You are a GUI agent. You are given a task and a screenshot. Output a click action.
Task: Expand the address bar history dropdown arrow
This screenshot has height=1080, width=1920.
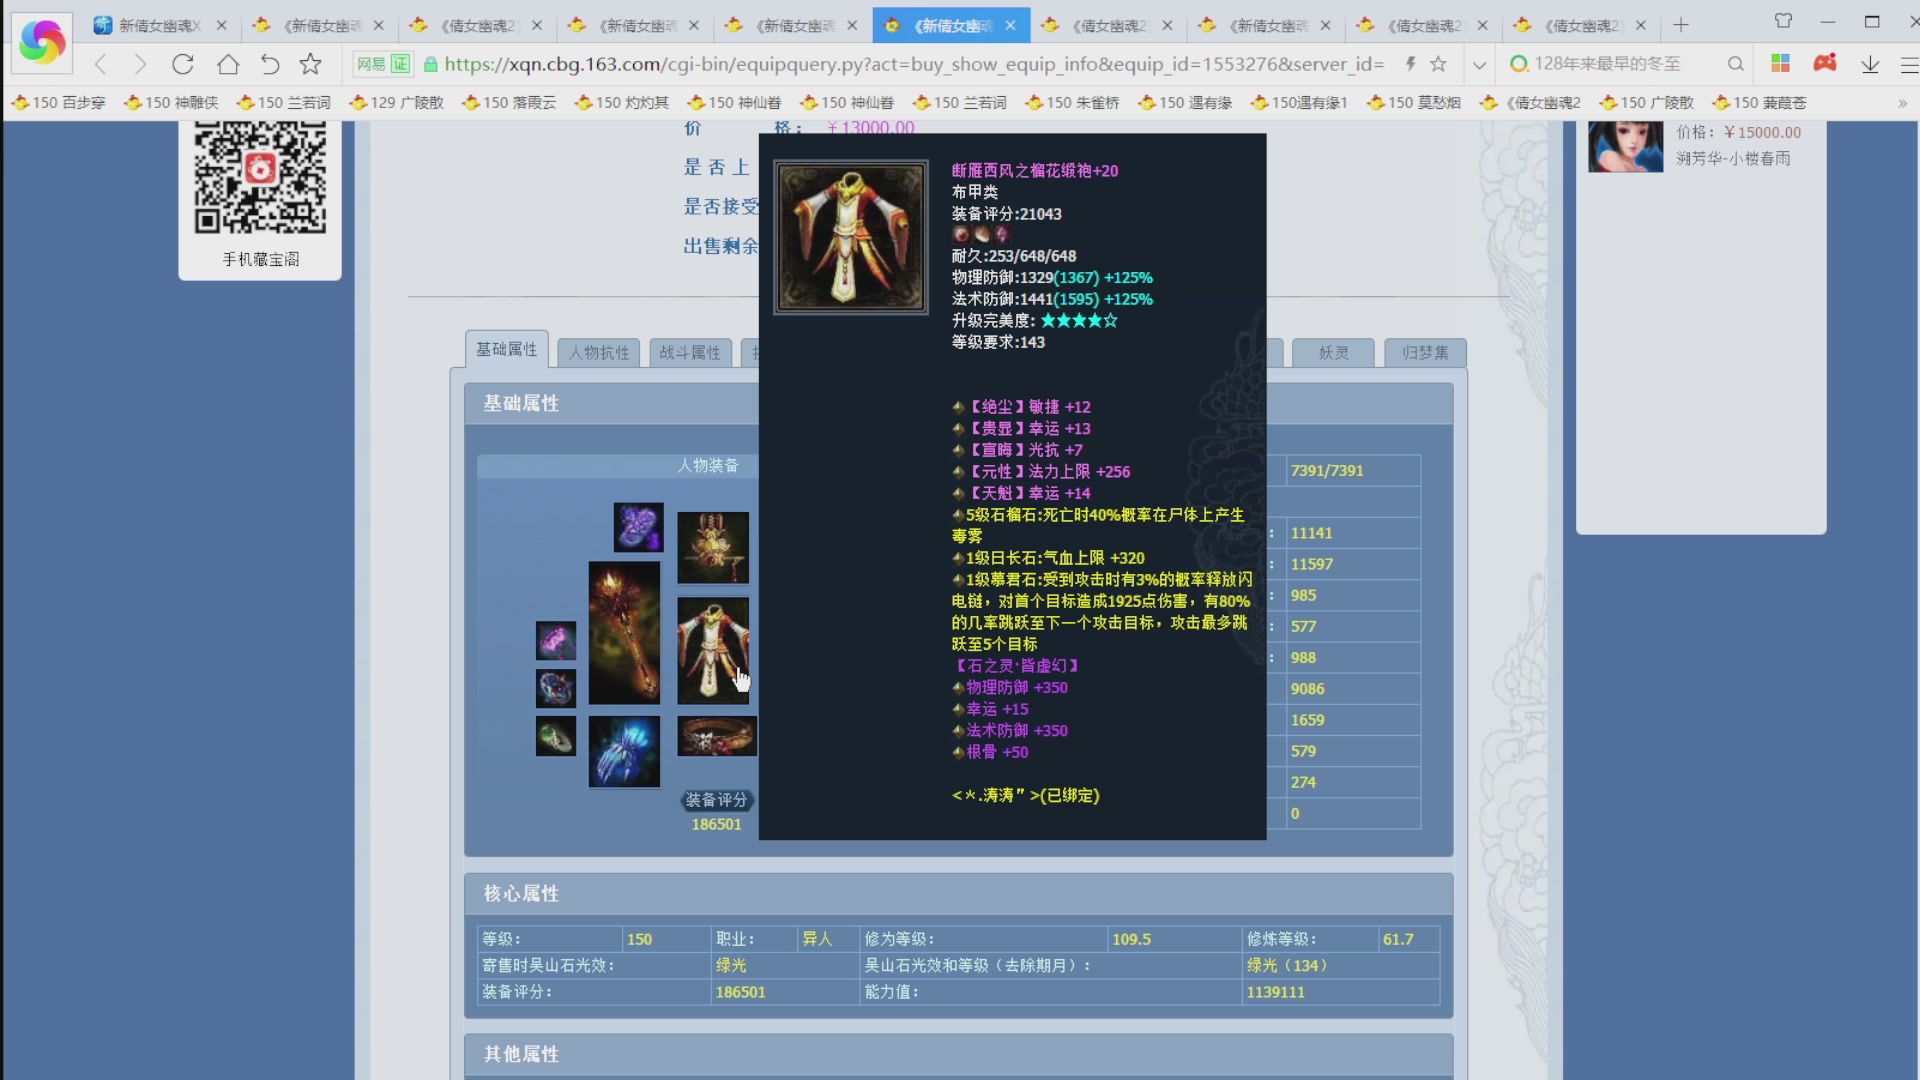(1479, 65)
